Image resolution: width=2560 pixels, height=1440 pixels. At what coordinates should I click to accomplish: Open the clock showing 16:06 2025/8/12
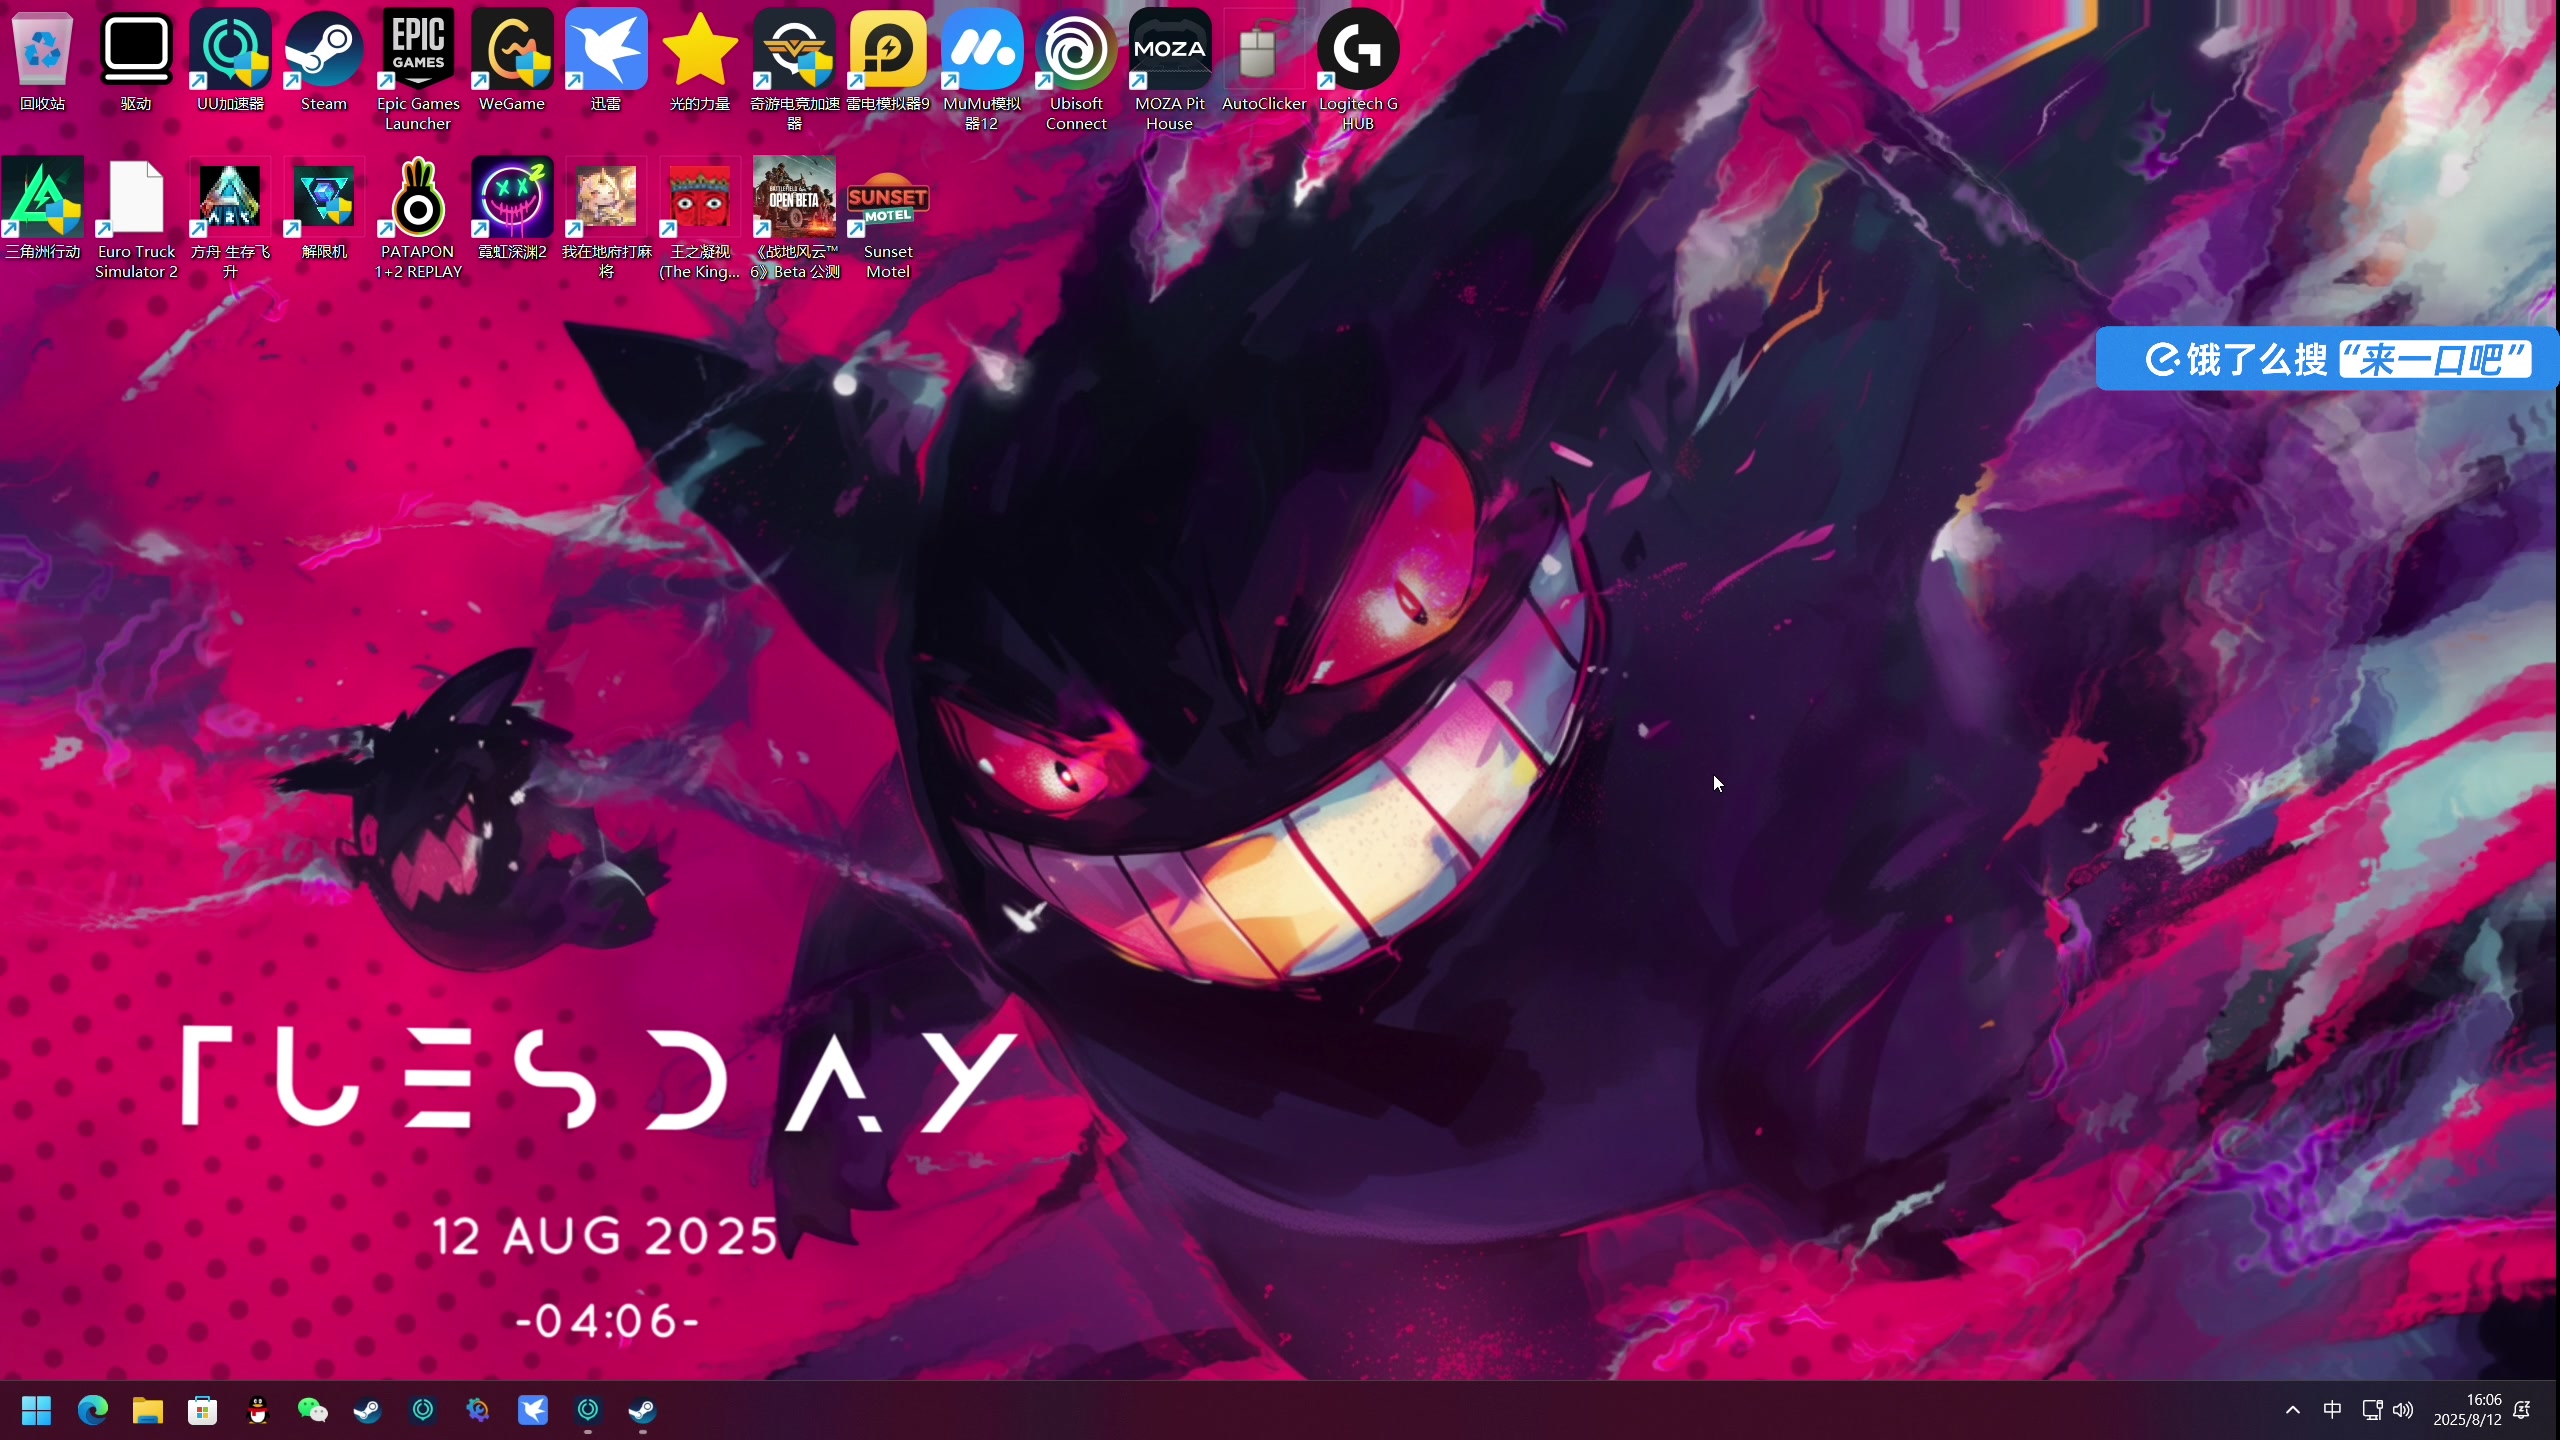(x=2467, y=1410)
